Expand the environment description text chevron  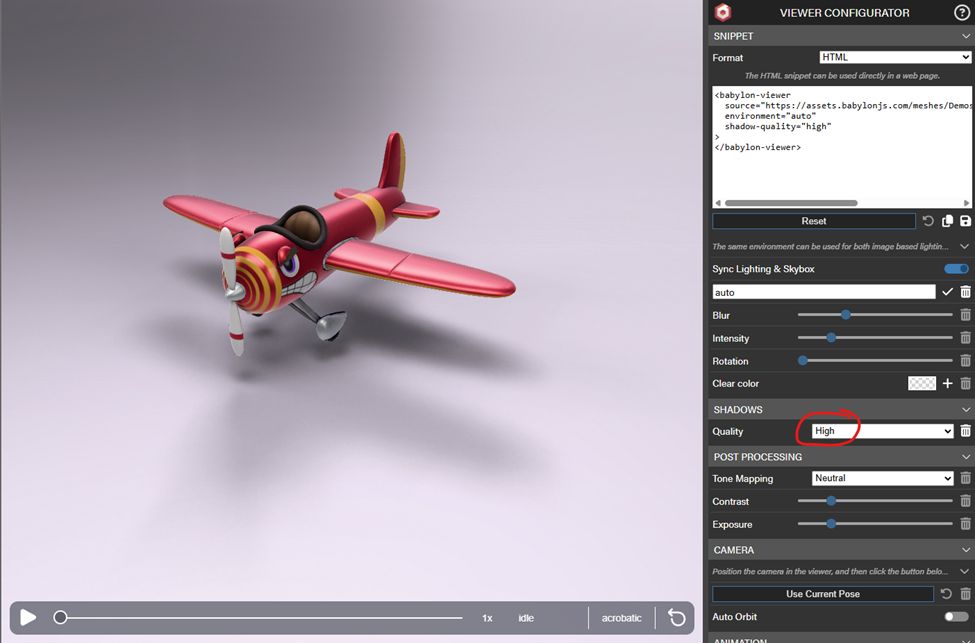(964, 246)
